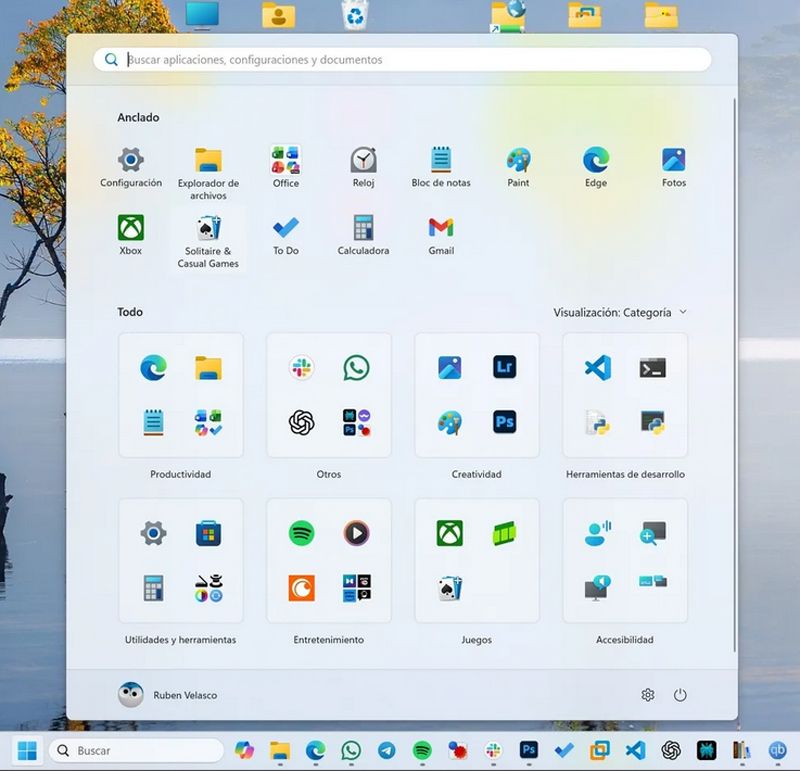Open the Explorador de archivos
800x771 pixels.
208,162
